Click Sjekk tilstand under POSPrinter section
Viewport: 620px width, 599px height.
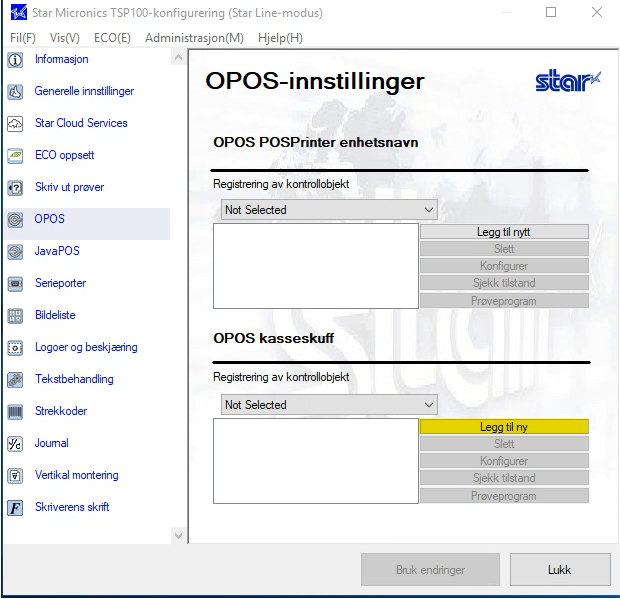504,283
